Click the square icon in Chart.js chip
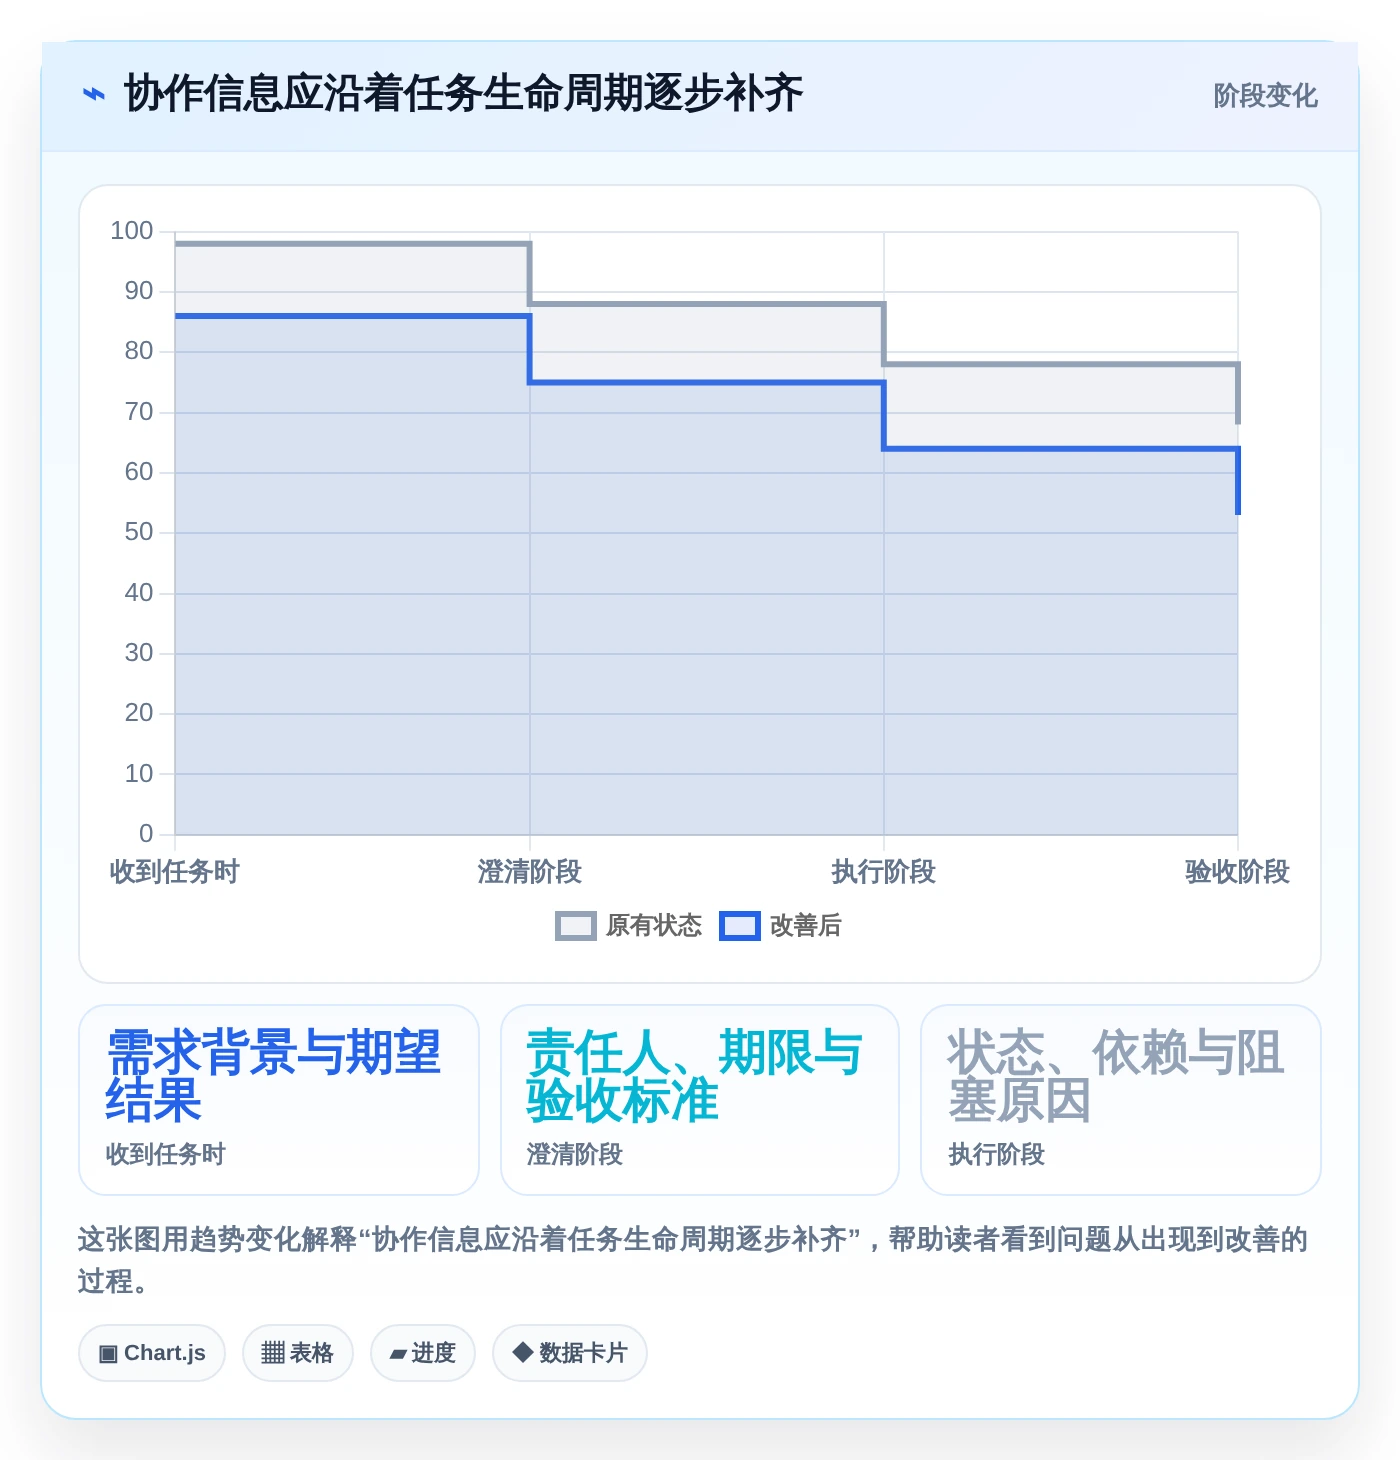Viewport: 1400px width, 1460px height. click(x=108, y=1354)
